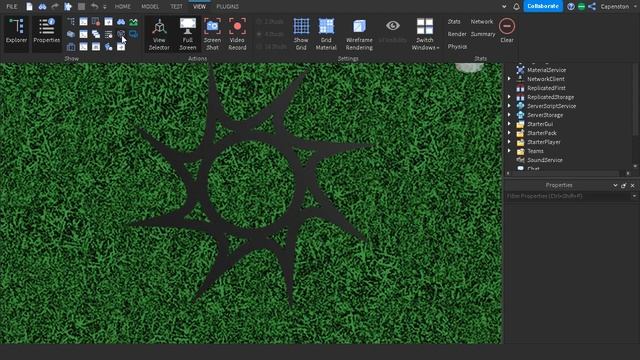The image size is (640, 360).
Task: Toggle Grid Material
Action: 326,34
